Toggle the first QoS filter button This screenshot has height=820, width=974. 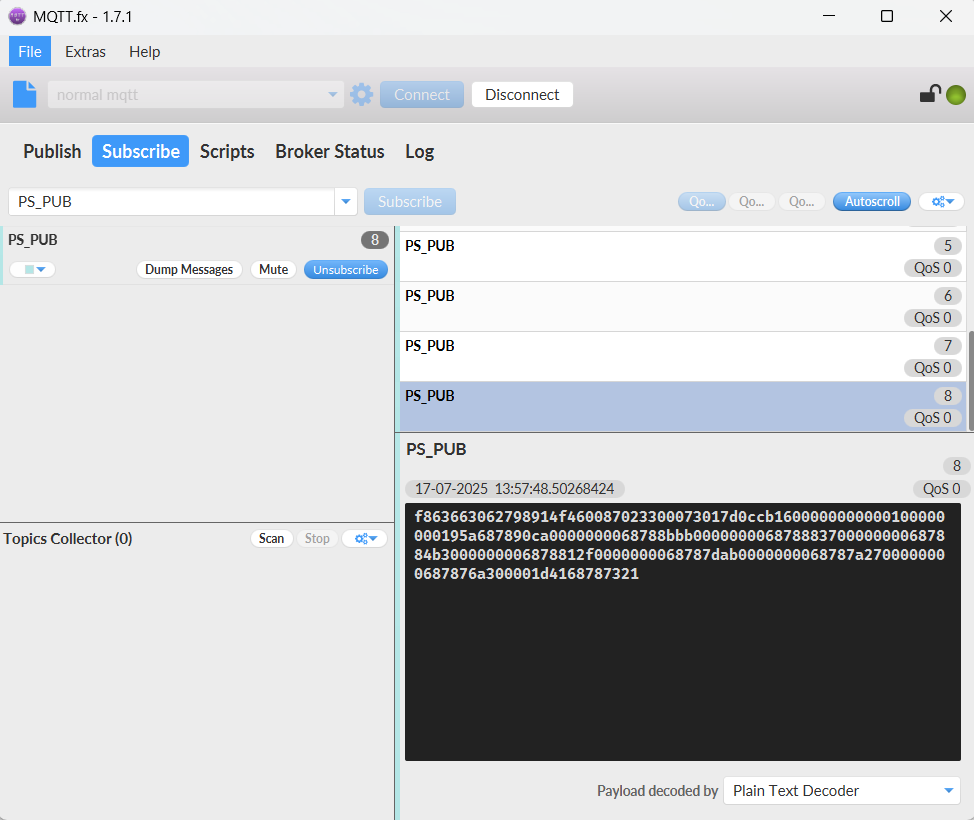coord(701,201)
